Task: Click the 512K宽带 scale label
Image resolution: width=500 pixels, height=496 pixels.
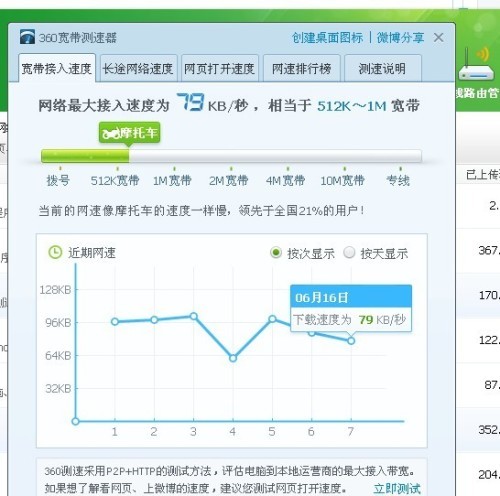Action: (x=115, y=180)
